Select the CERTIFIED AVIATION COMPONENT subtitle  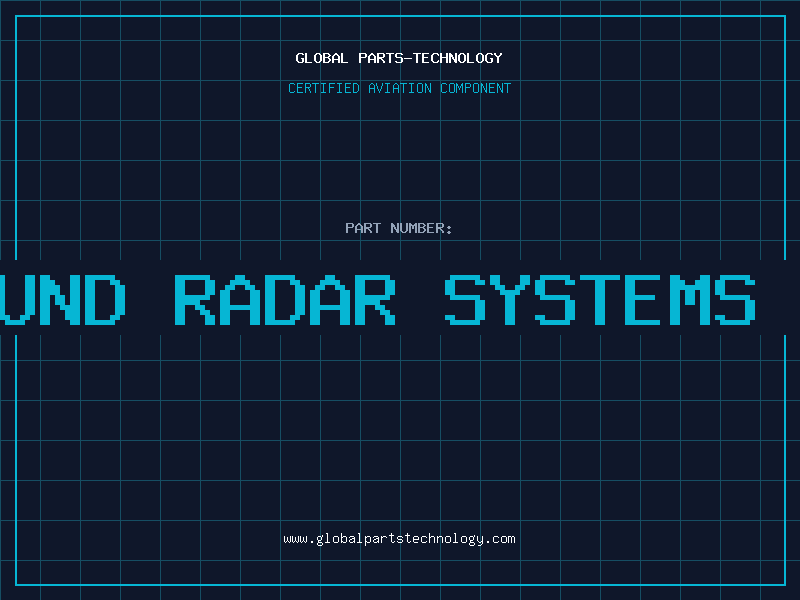tap(399, 88)
